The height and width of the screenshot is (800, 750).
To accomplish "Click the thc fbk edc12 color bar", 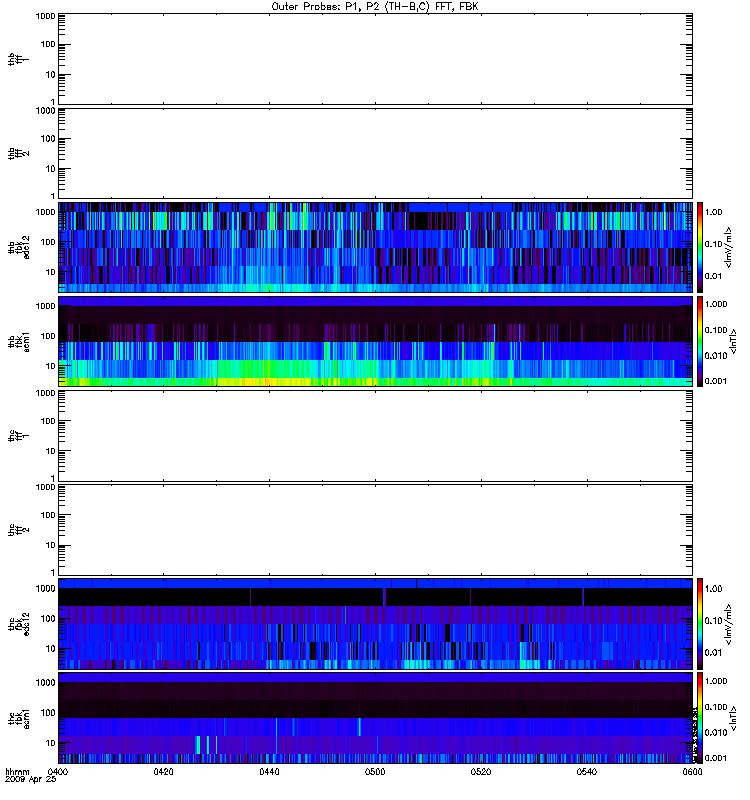I will coord(700,624).
